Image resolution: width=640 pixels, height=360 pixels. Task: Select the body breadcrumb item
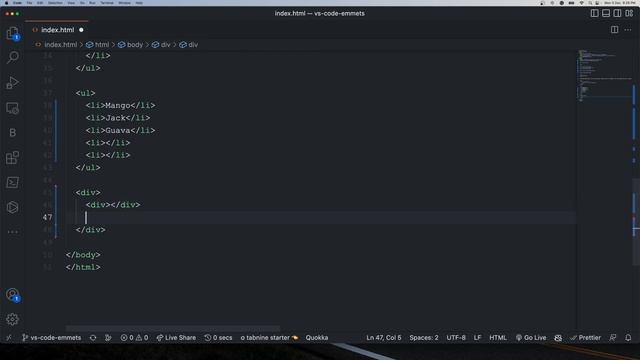135,44
